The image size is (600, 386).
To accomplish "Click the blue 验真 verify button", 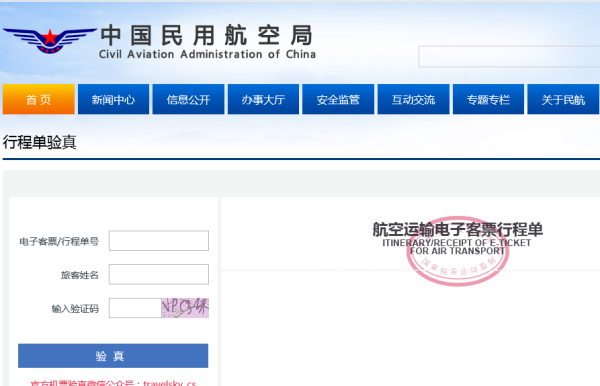I will pos(113,356).
